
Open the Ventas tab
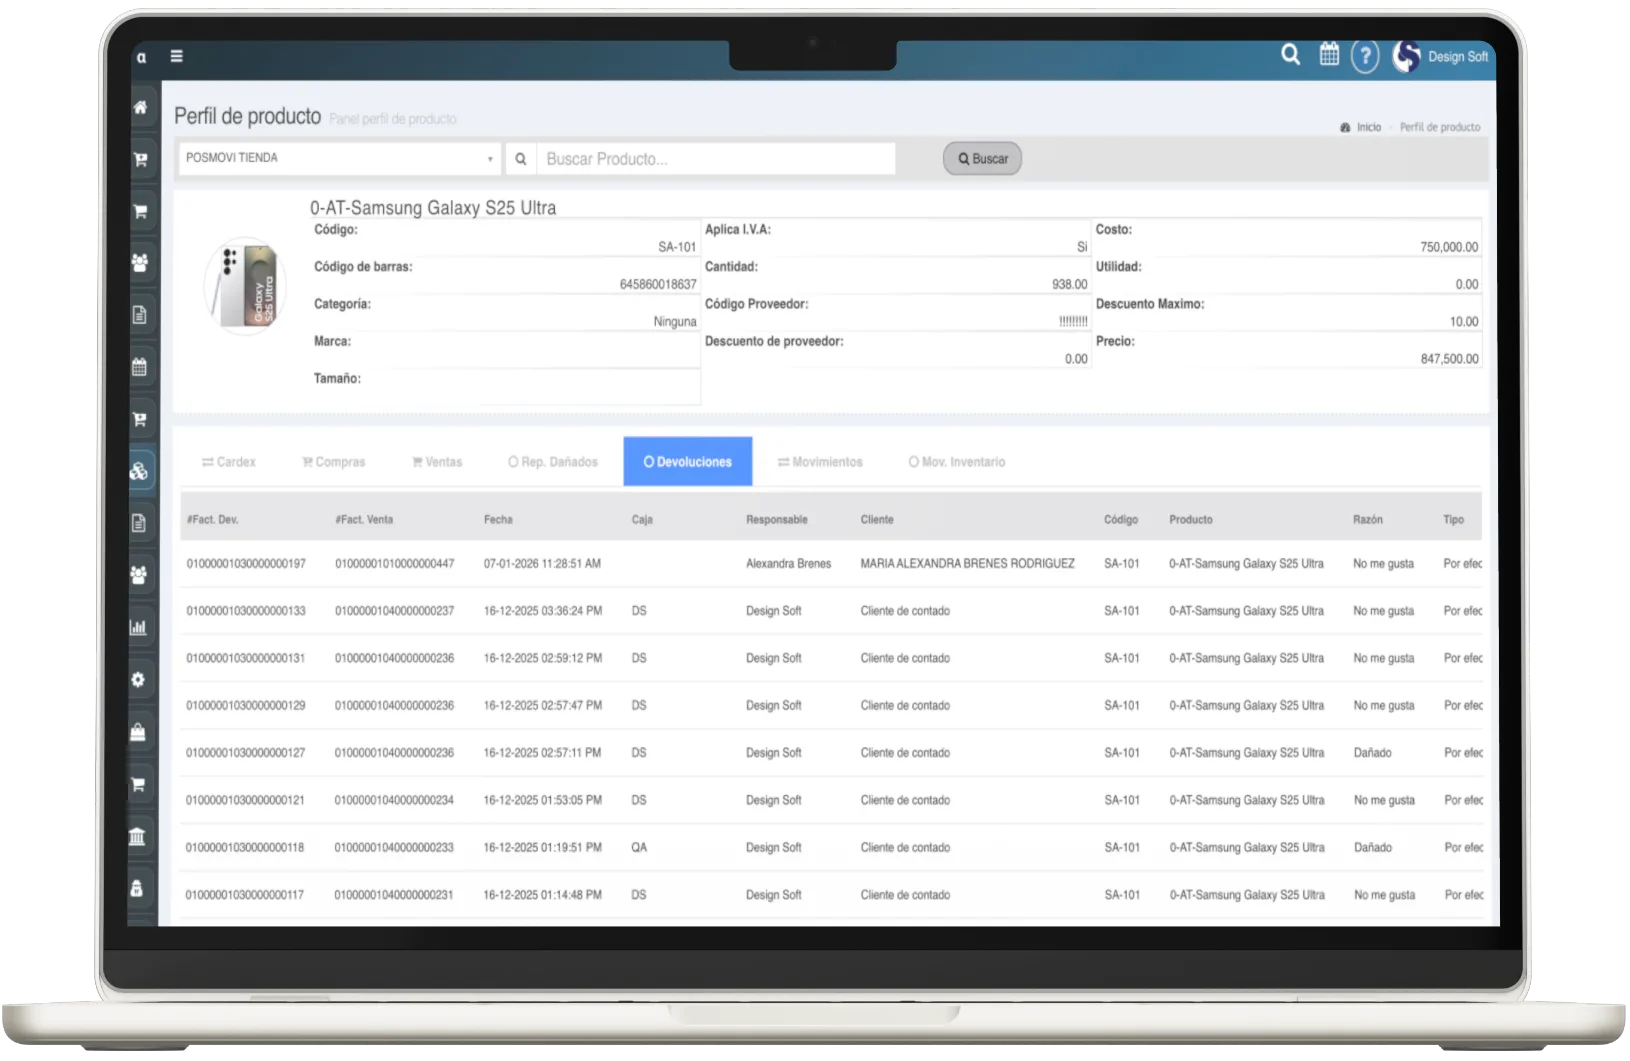tap(437, 462)
